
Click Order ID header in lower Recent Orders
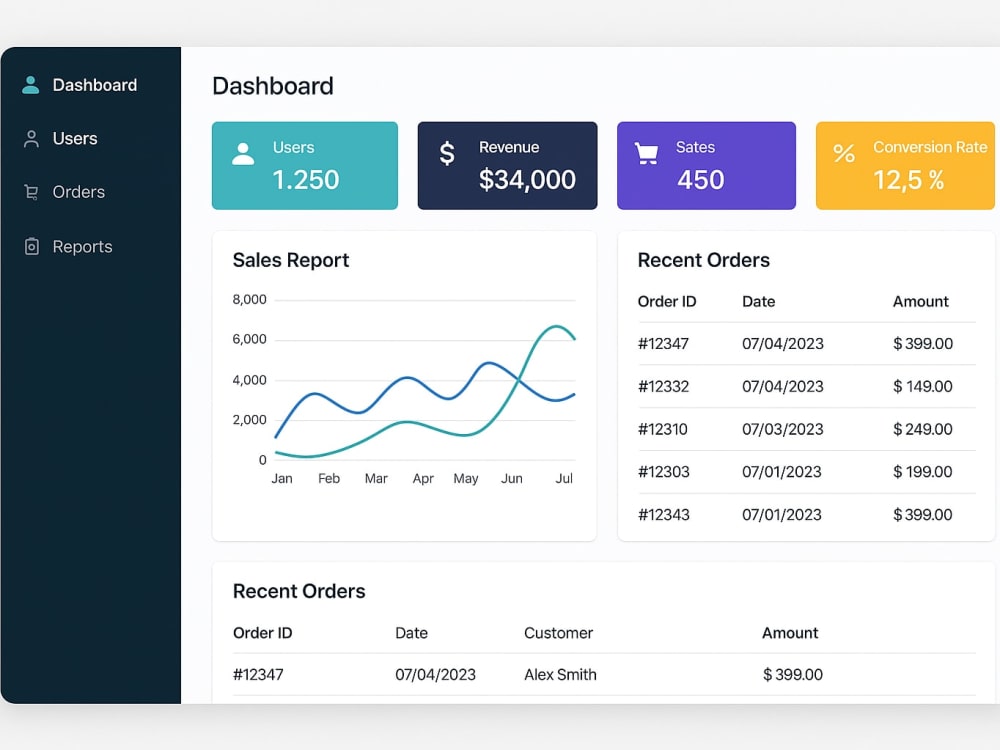262,633
